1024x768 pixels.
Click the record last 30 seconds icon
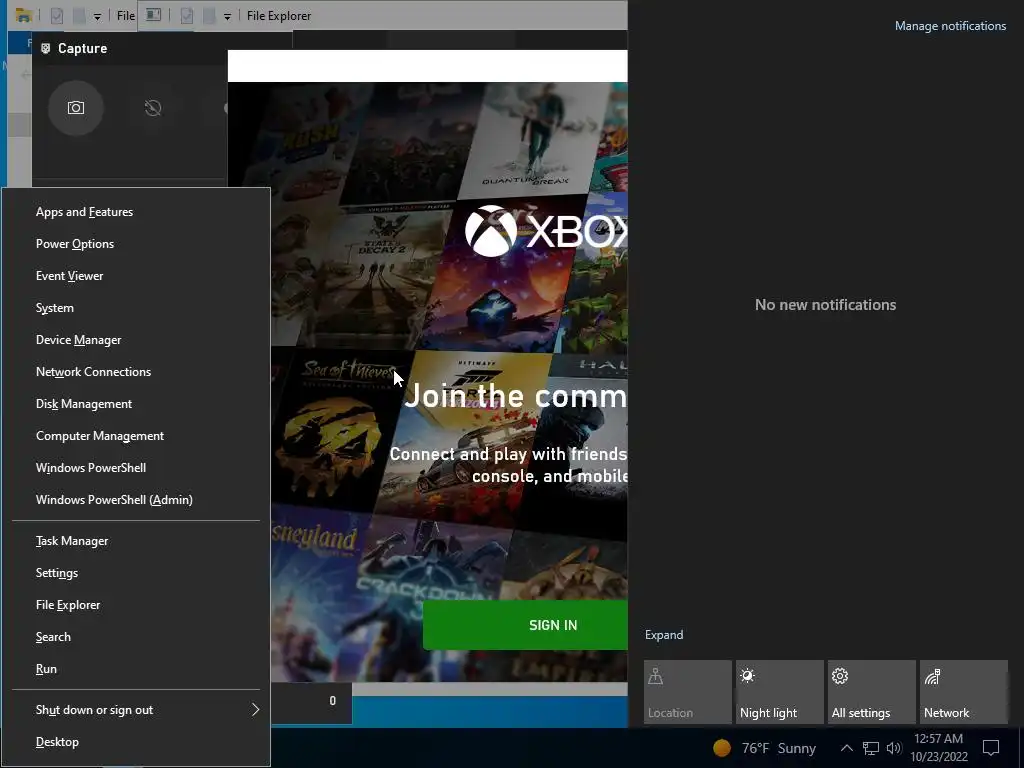pos(153,108)
